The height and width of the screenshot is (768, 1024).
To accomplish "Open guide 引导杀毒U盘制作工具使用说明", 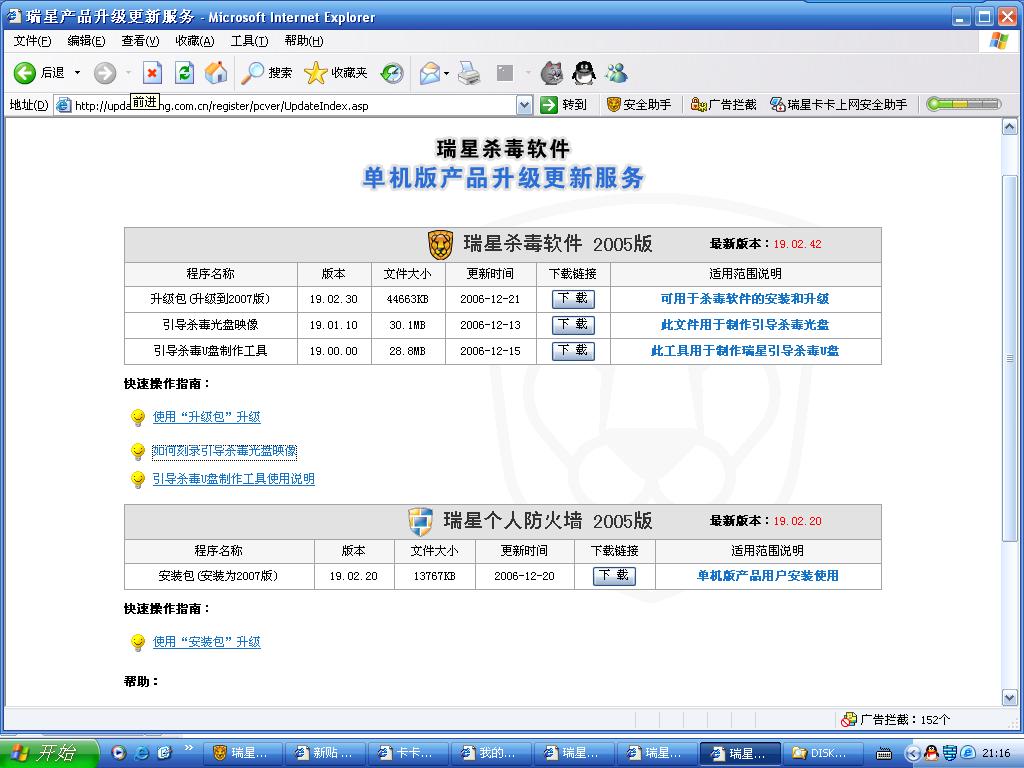I will 233,479.
